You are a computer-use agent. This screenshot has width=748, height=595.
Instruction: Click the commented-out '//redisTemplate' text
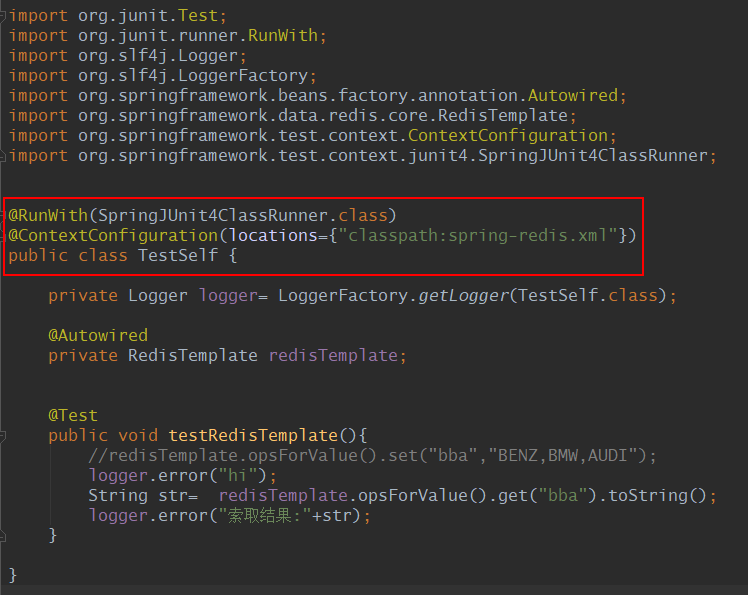(163, 455)
